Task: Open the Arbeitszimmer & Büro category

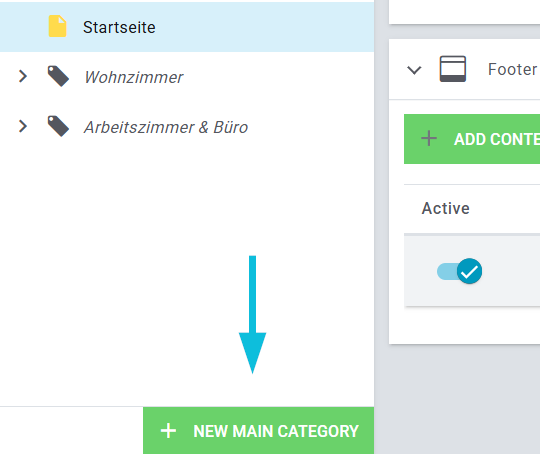Action: [x=166, y=127]
